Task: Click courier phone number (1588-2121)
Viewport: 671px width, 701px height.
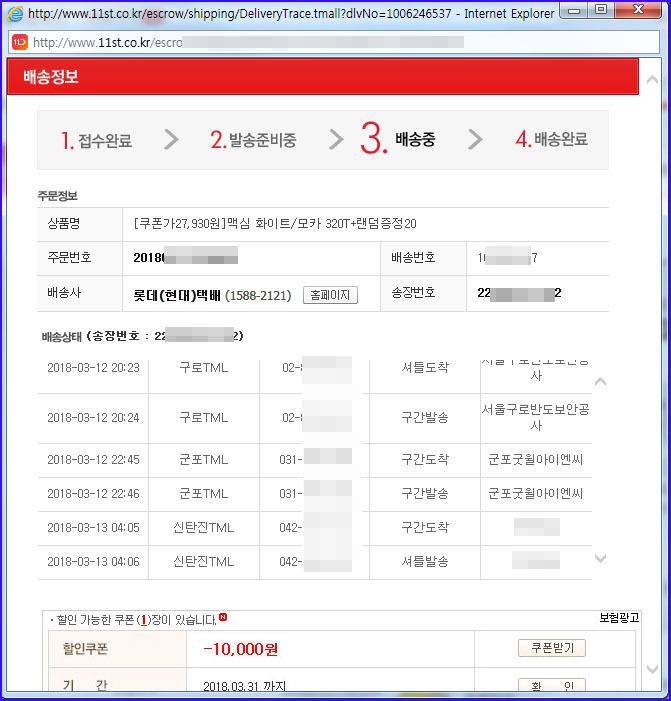Action: tap(258, 296)
